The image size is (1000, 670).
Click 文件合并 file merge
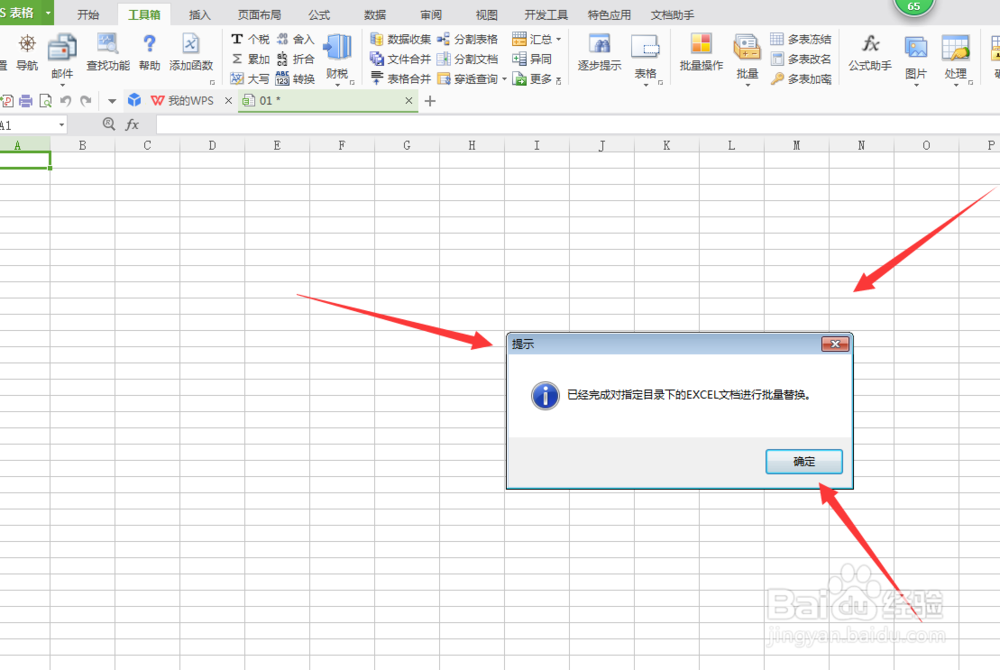[401, 59]
